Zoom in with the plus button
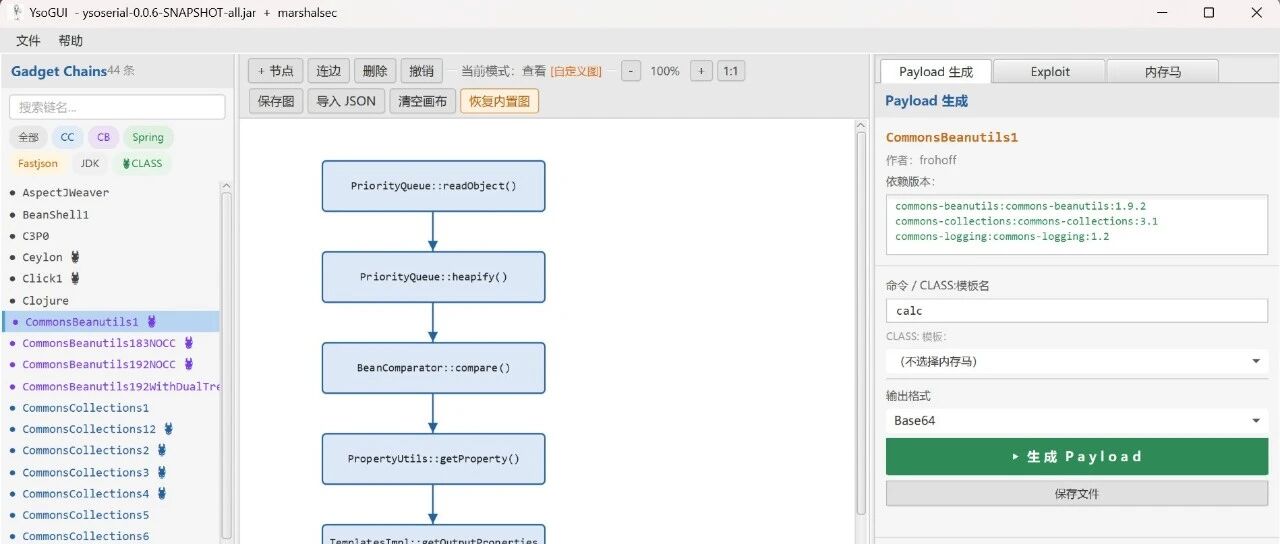The height and width of the screenshot is (544, 1280). [x=701, y=71]
